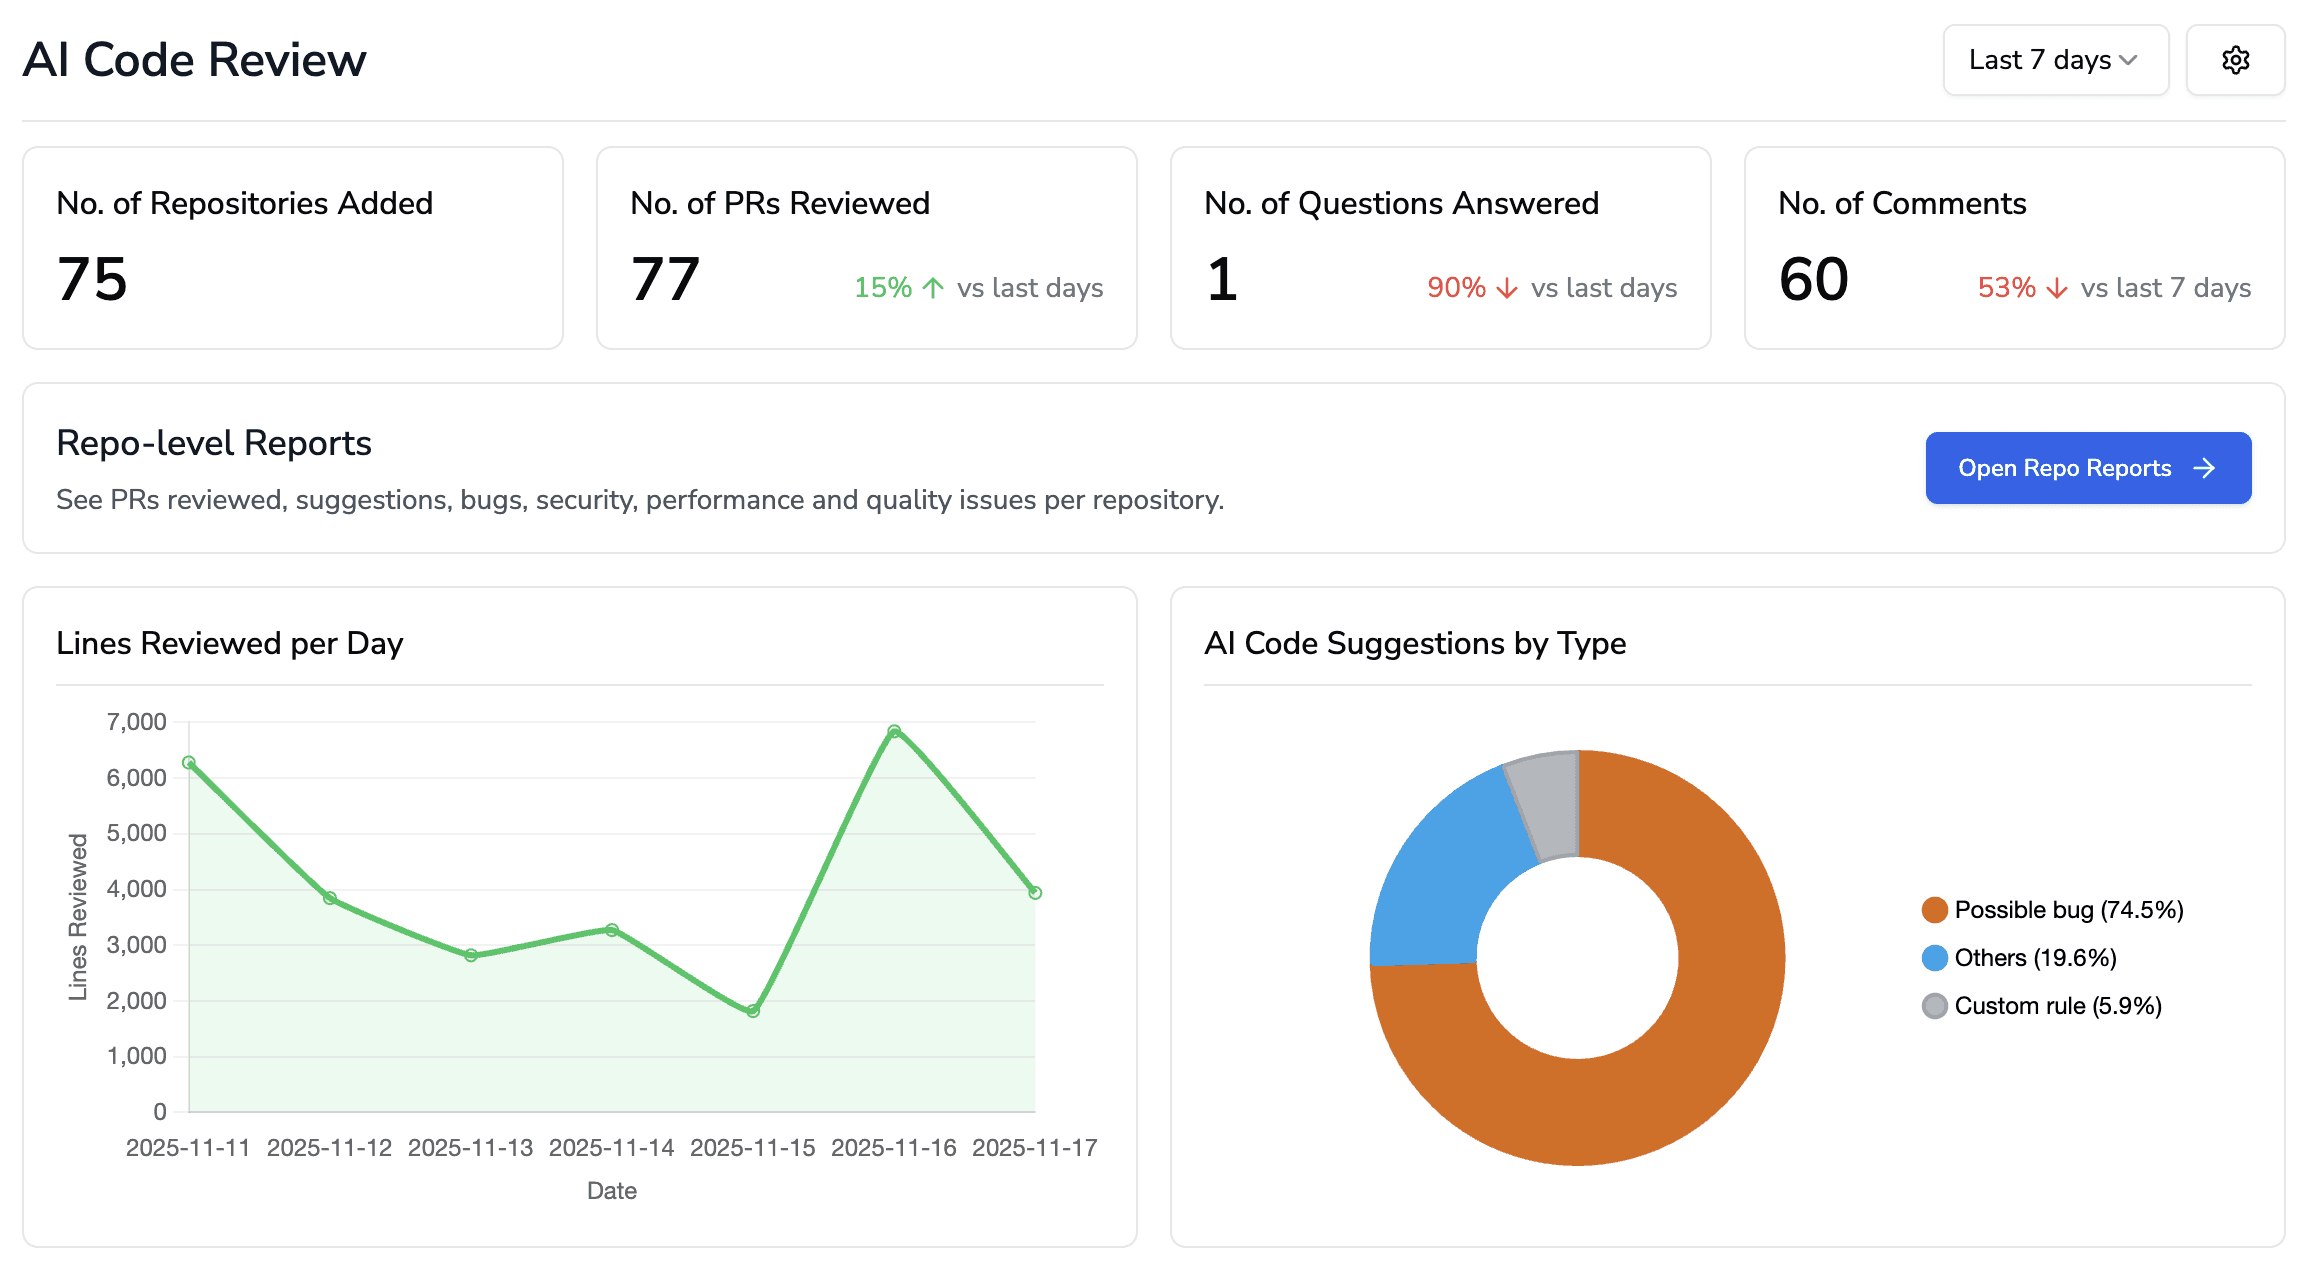
Task: Click the Others blue legend swatch
Action: point(1935,958)
